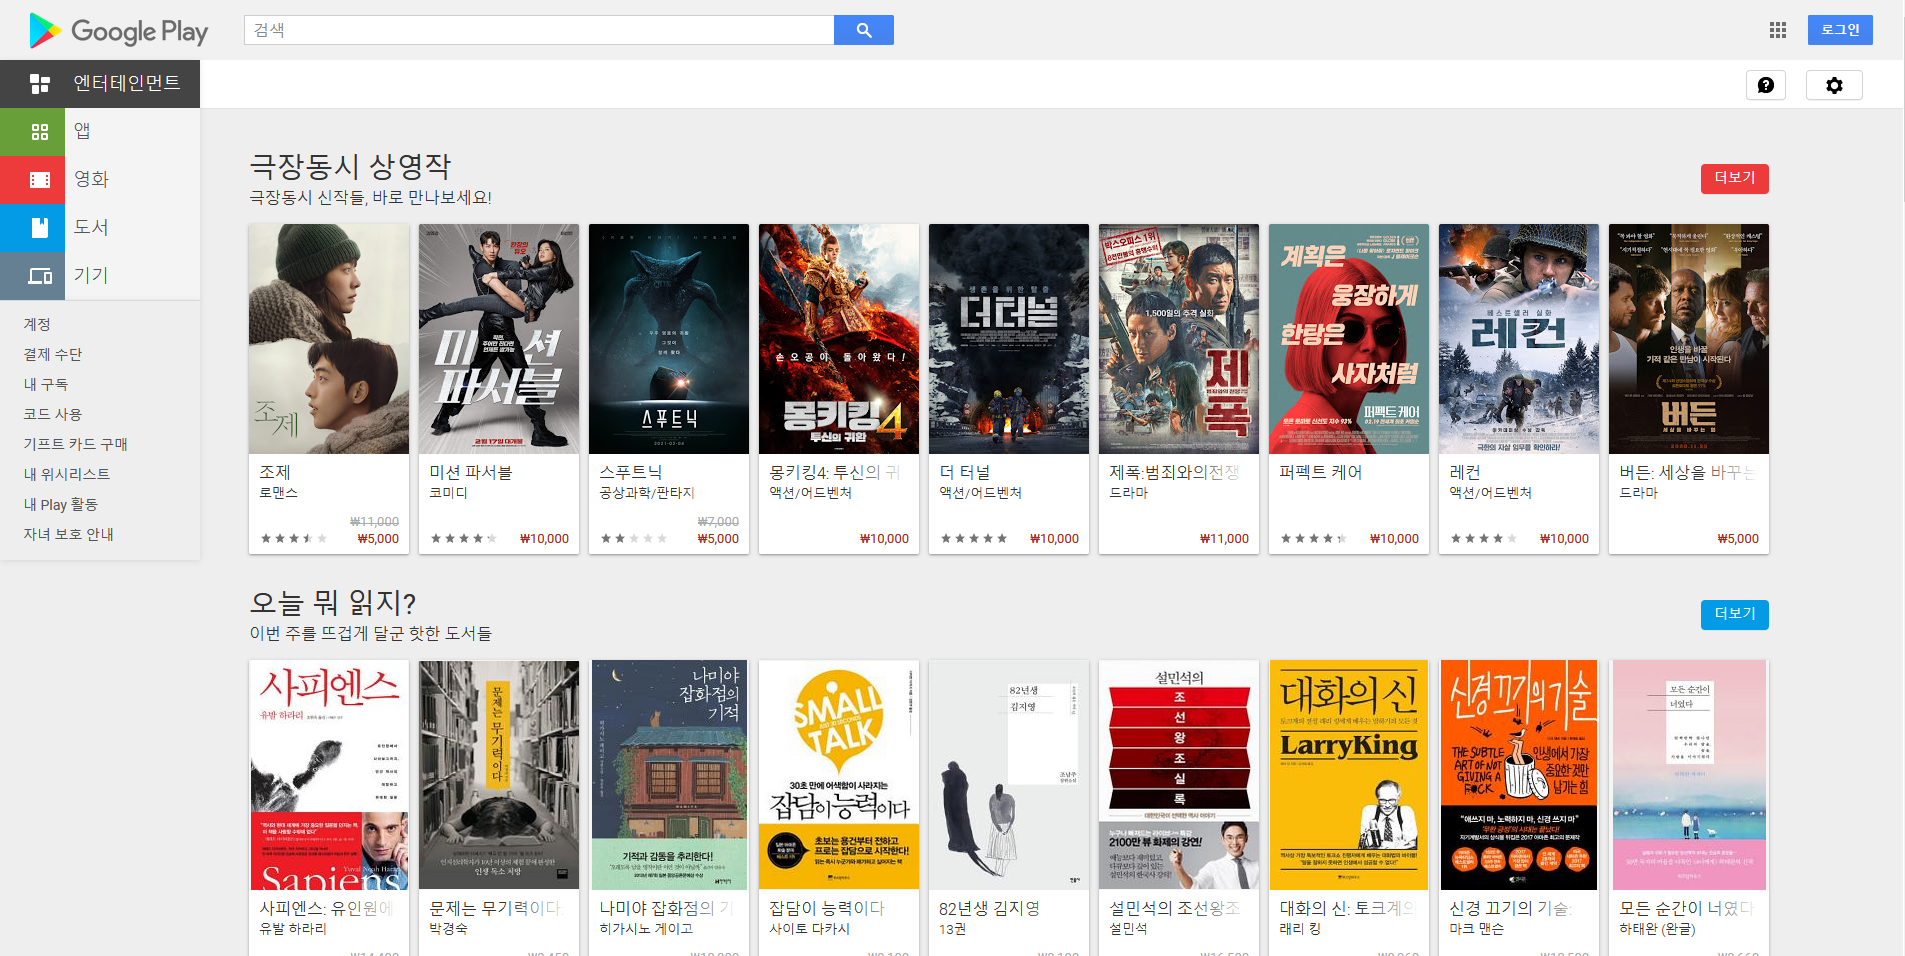This screenshot has width=1905, height=956.
Task: Open the 자녀 보호 안내 link
Action: pos(69,534)
